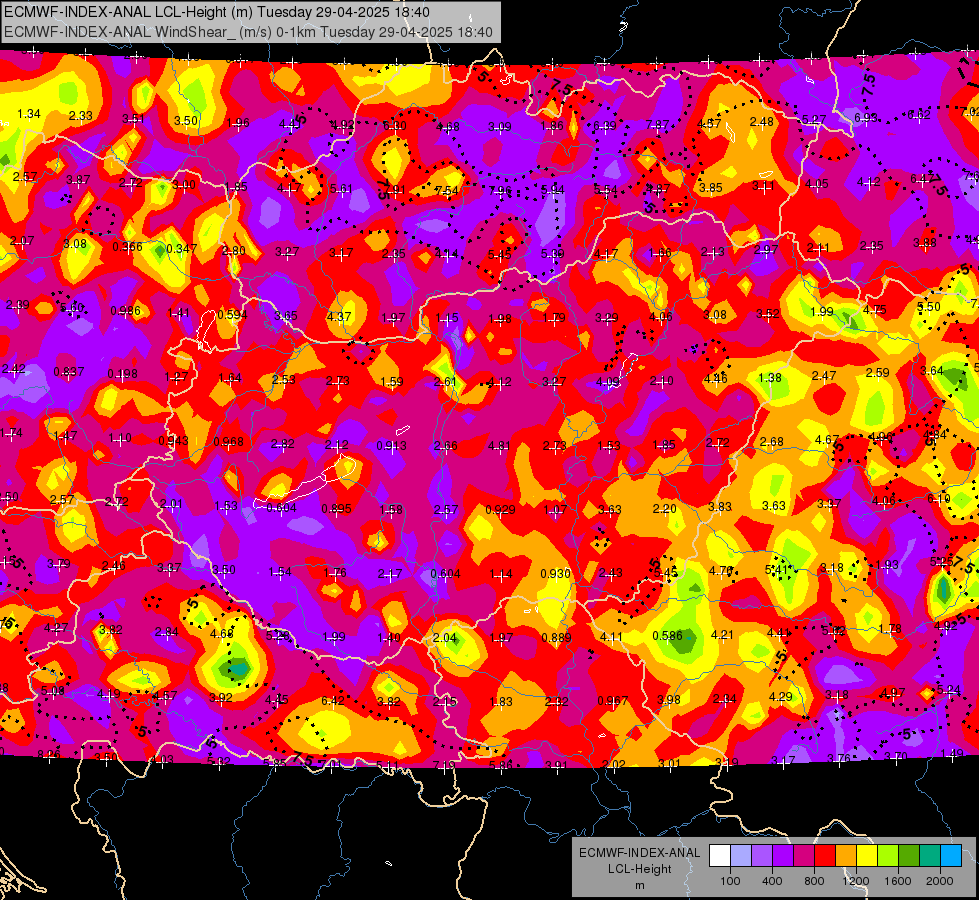This screenshot has height=900, width=979.
Task: Click the magenta legend swatch
Action: click(x=804, y=856)
